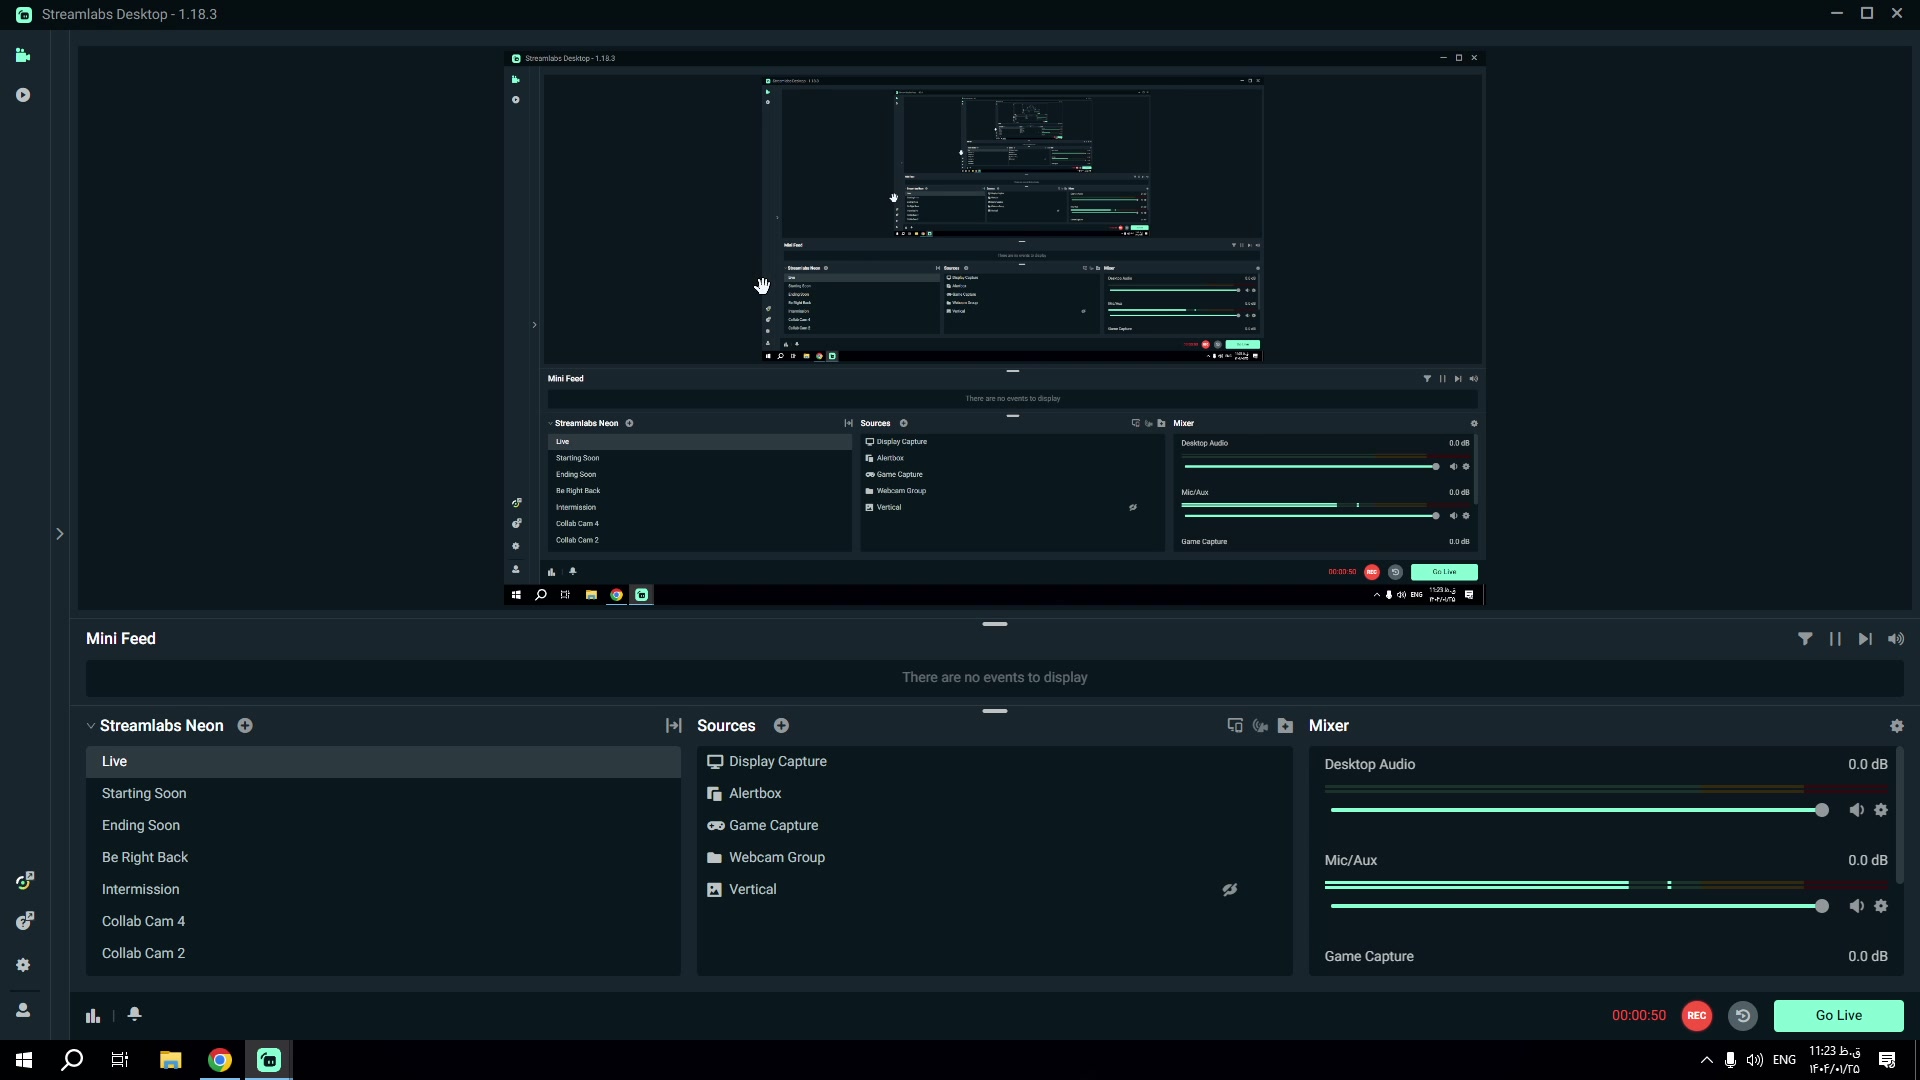The width and height of the screenshot is (1920, 1080).
Task: Select the Game Capture source
Action: click(994, 826)
